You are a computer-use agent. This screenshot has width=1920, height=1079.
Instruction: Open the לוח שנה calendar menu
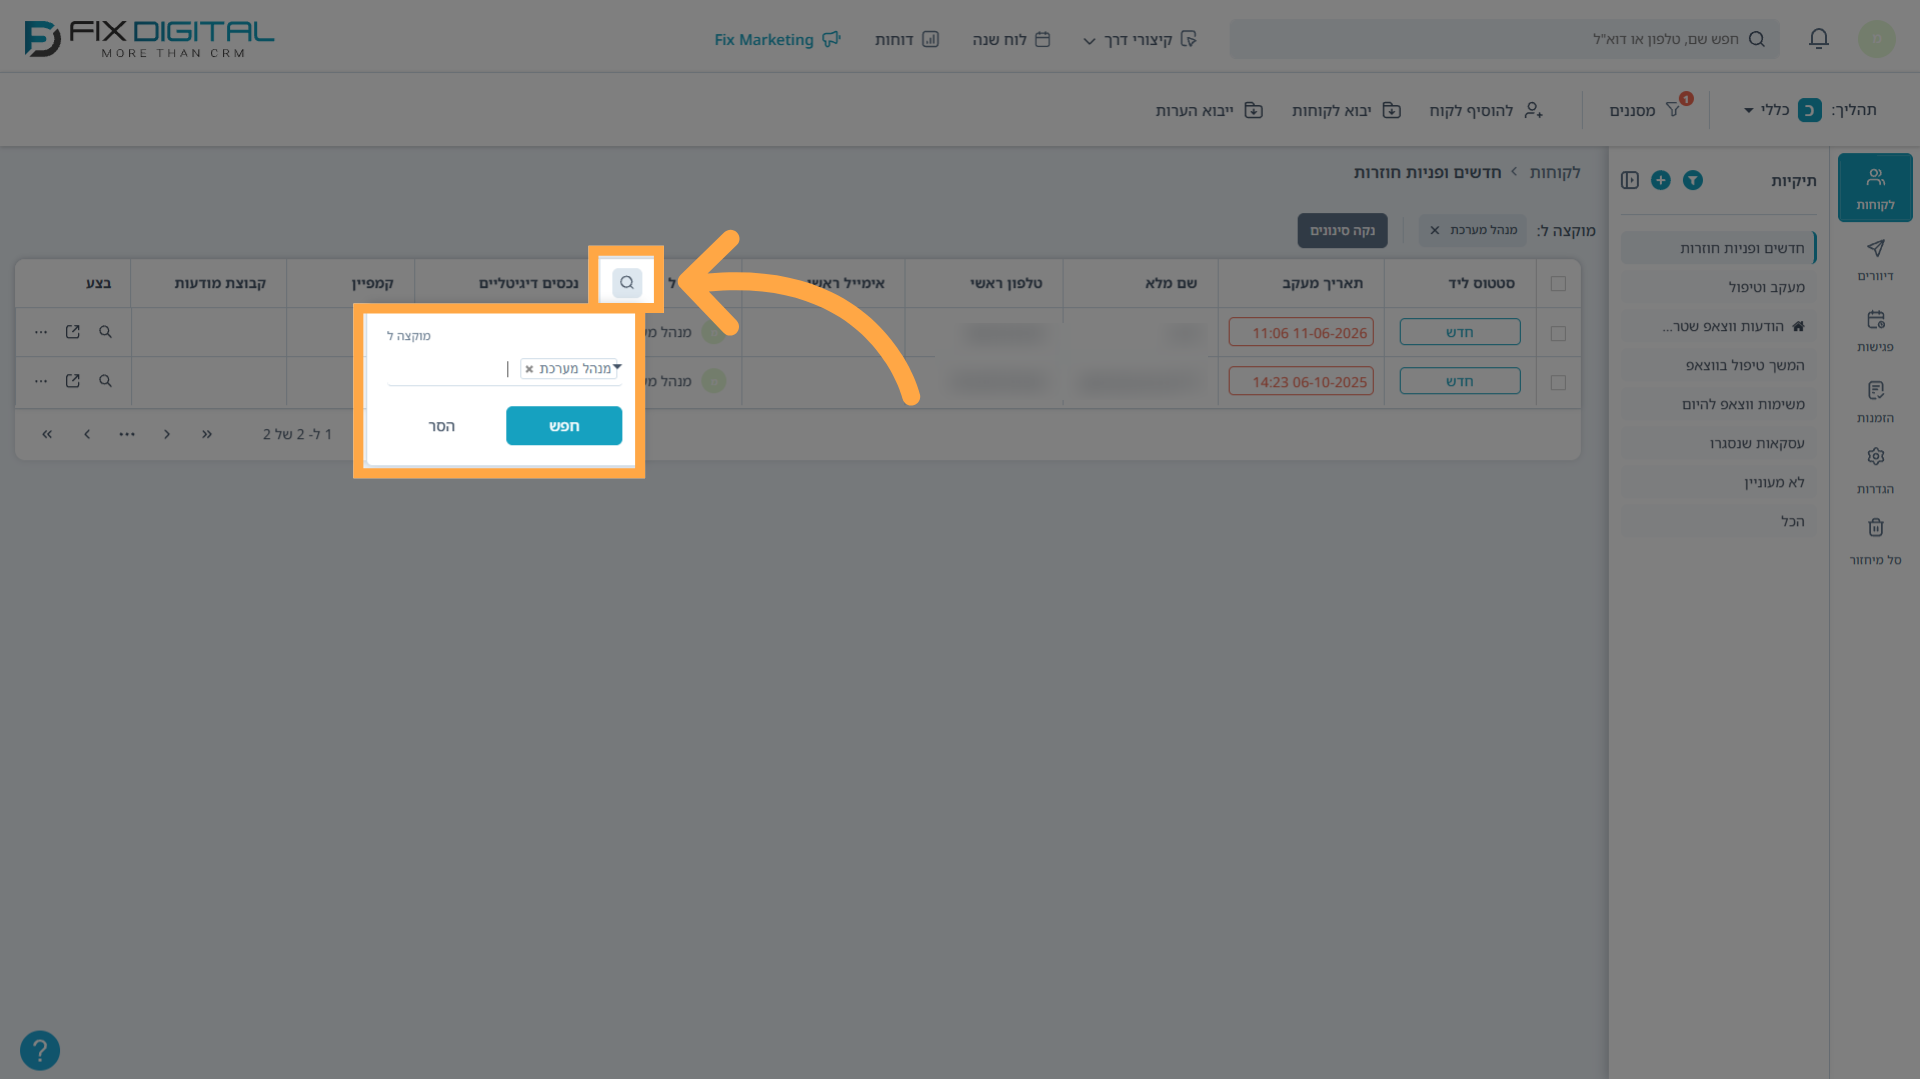tap(1011, 39)
